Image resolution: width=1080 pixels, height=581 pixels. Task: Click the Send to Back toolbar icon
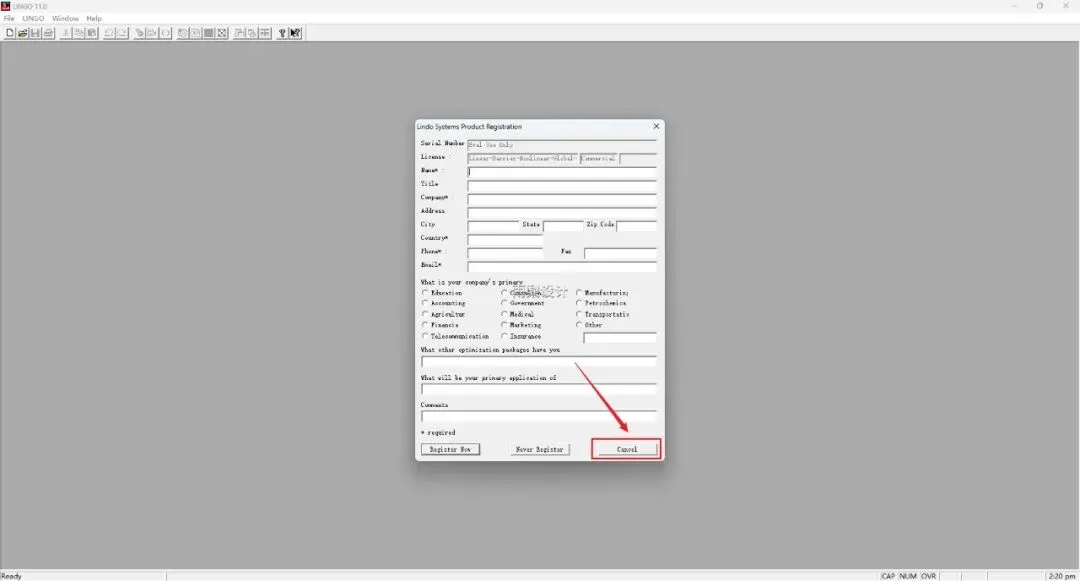click(239, 33)
